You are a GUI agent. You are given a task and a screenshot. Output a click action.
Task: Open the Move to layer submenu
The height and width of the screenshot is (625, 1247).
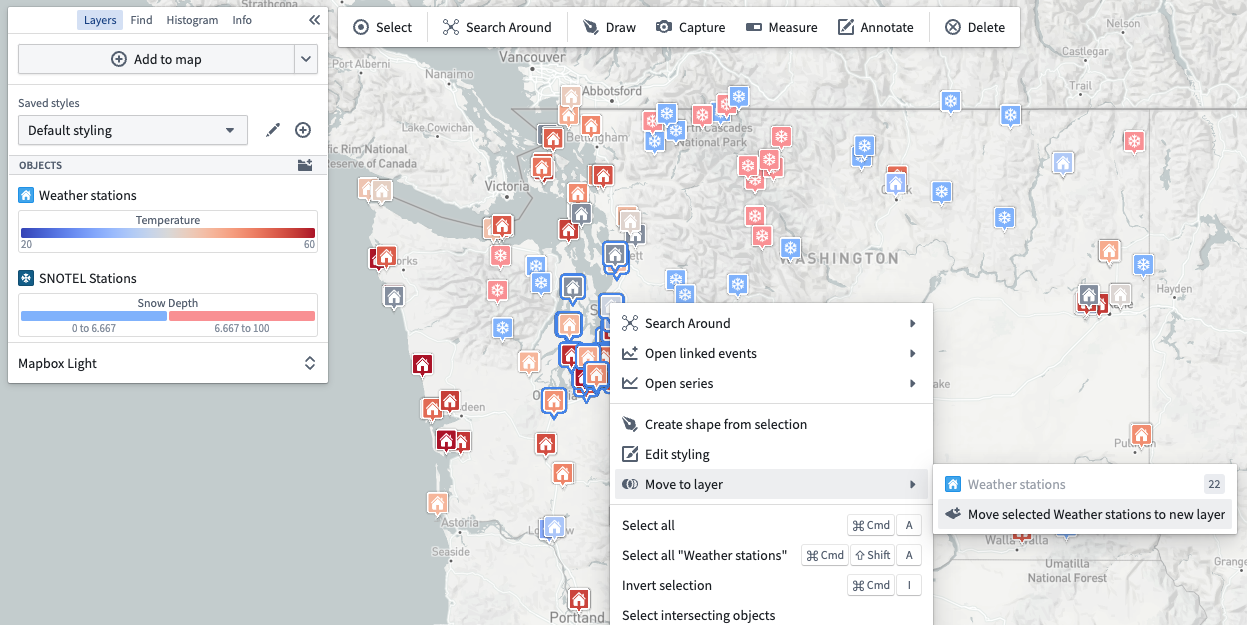[771, 484]
